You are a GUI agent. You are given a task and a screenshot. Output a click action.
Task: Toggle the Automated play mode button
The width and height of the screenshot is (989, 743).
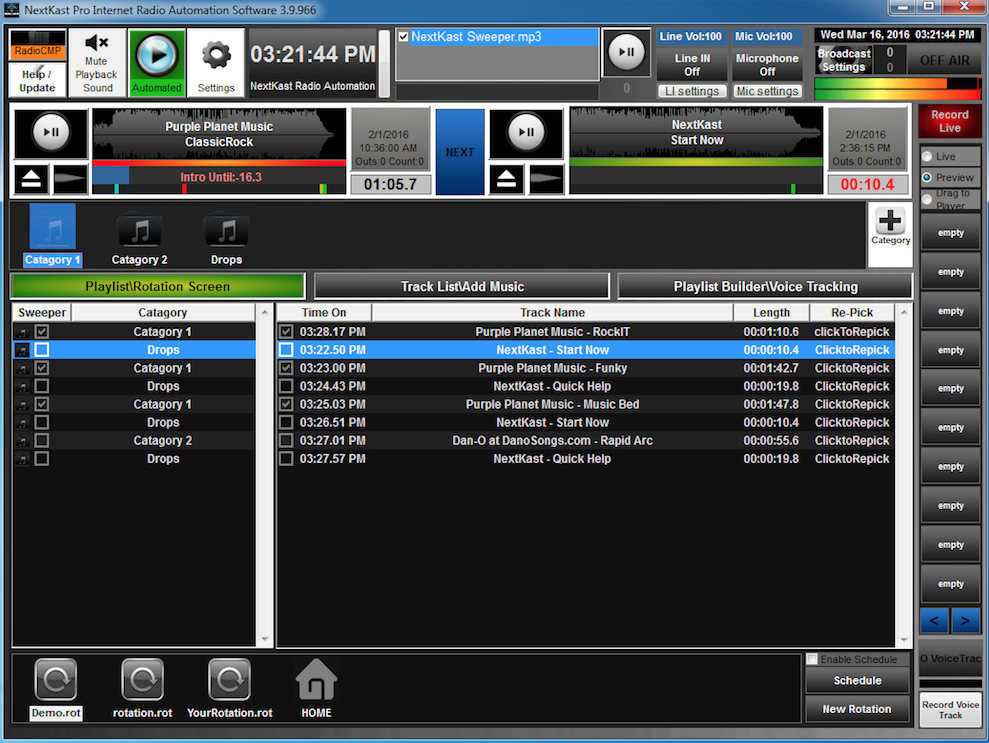157,56
